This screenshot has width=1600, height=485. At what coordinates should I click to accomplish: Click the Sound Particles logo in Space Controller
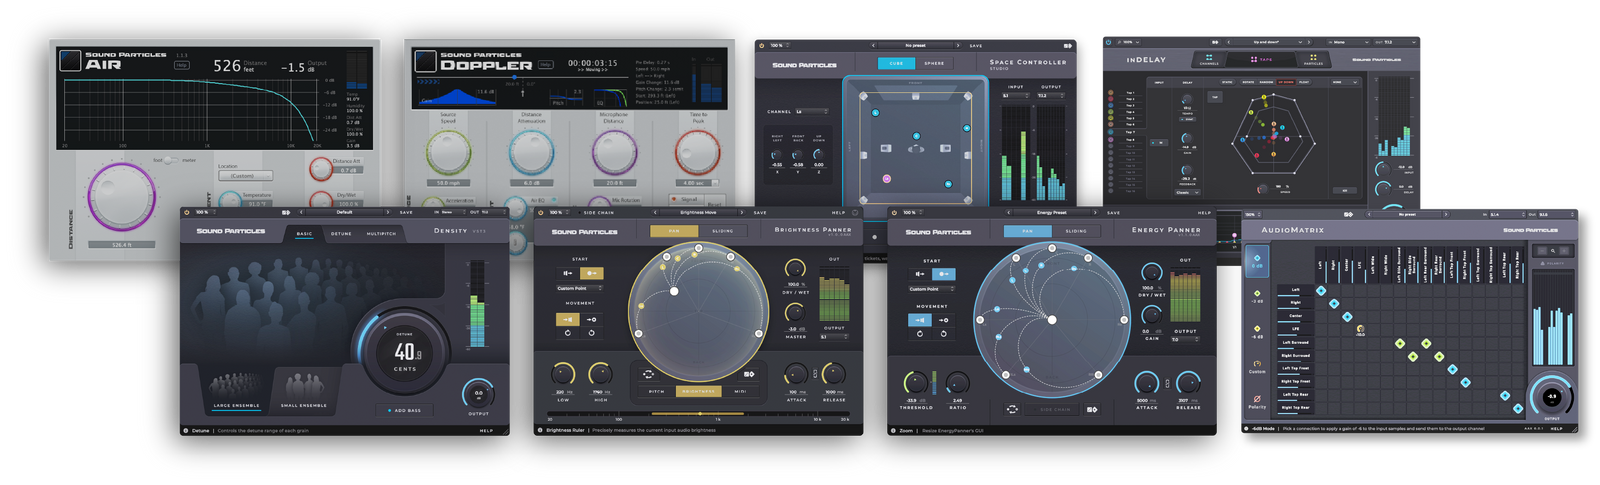(x=804, y=65)
